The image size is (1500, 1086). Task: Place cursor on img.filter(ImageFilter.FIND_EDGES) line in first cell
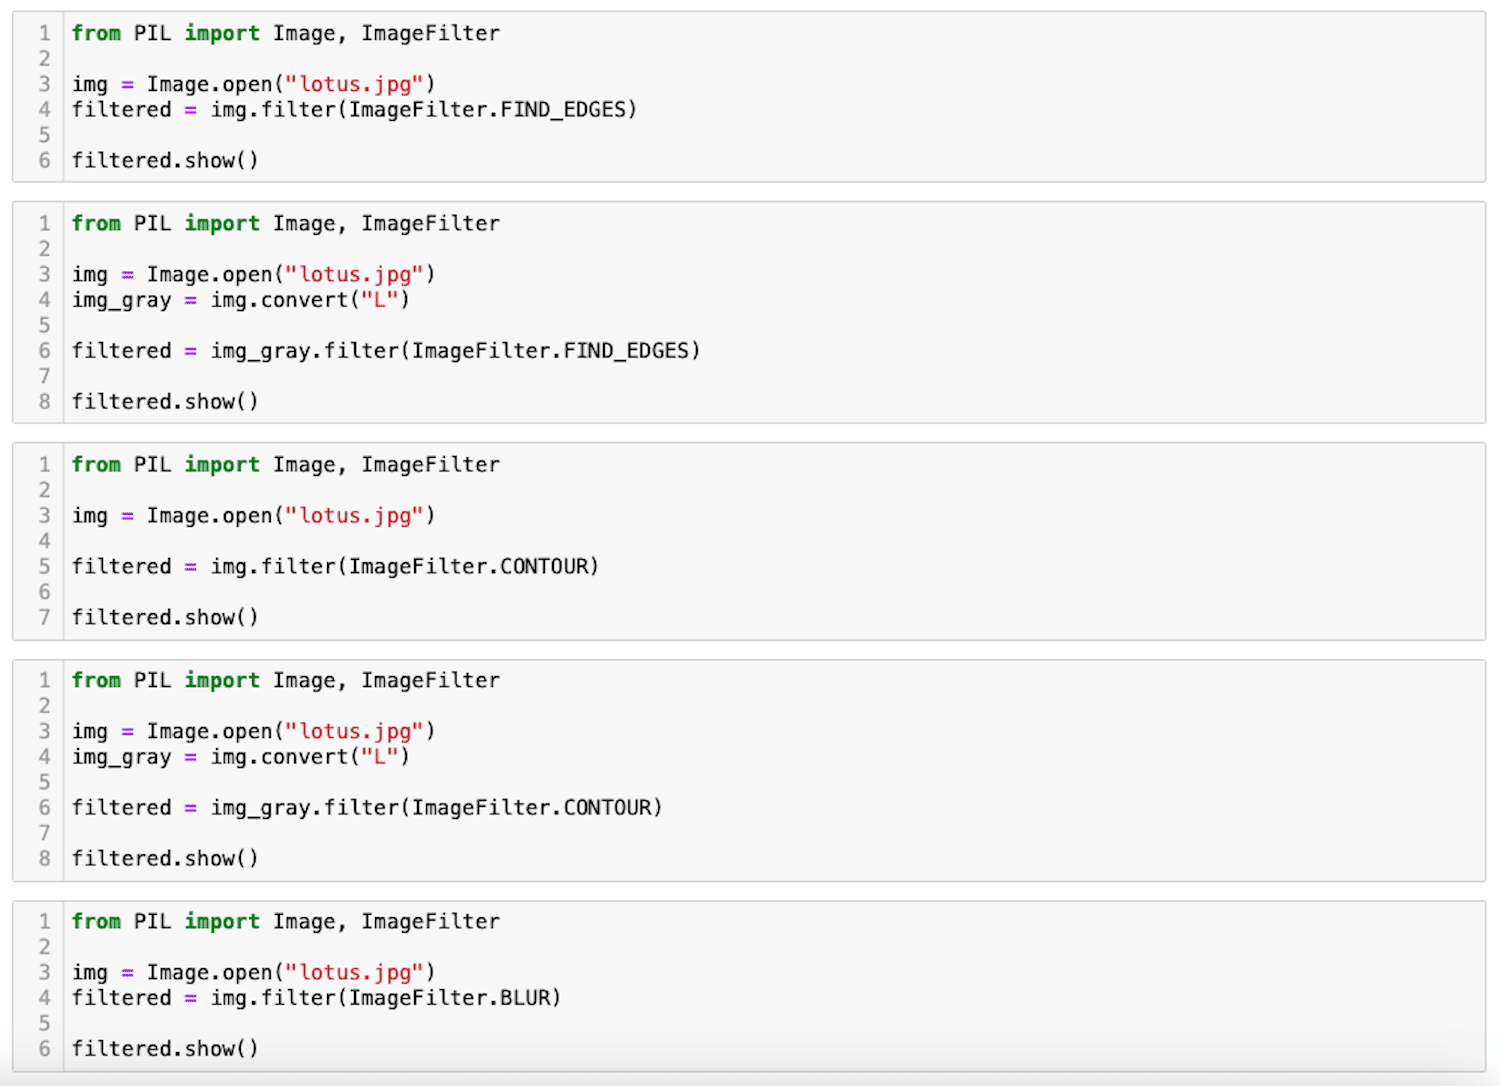354,110
